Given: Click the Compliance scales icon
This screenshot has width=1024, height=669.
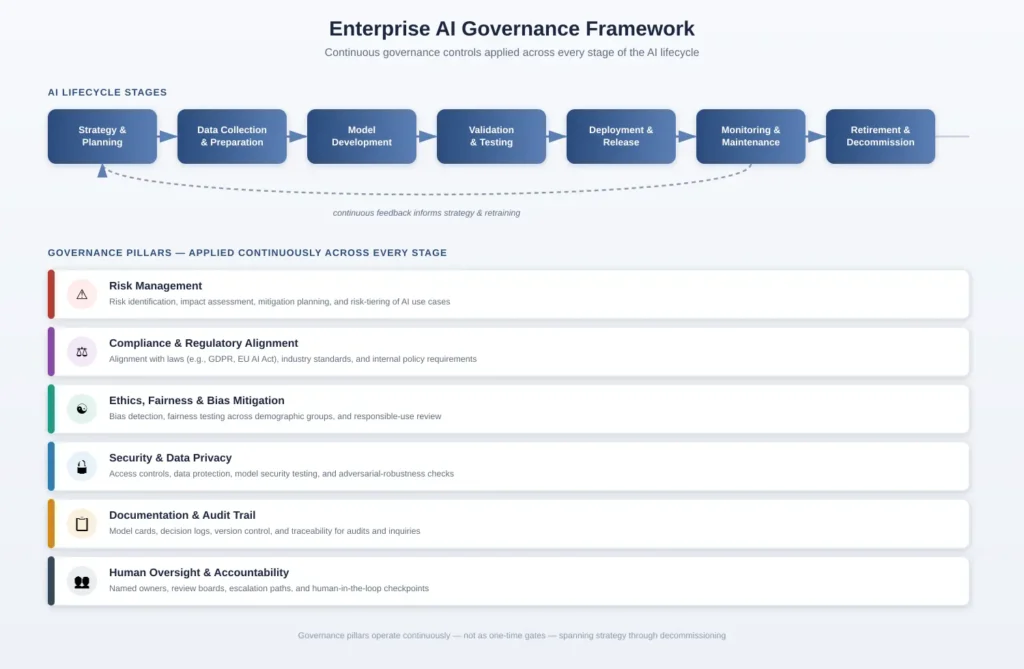Looking at the screenshot, I should click(x=82, y=351).
